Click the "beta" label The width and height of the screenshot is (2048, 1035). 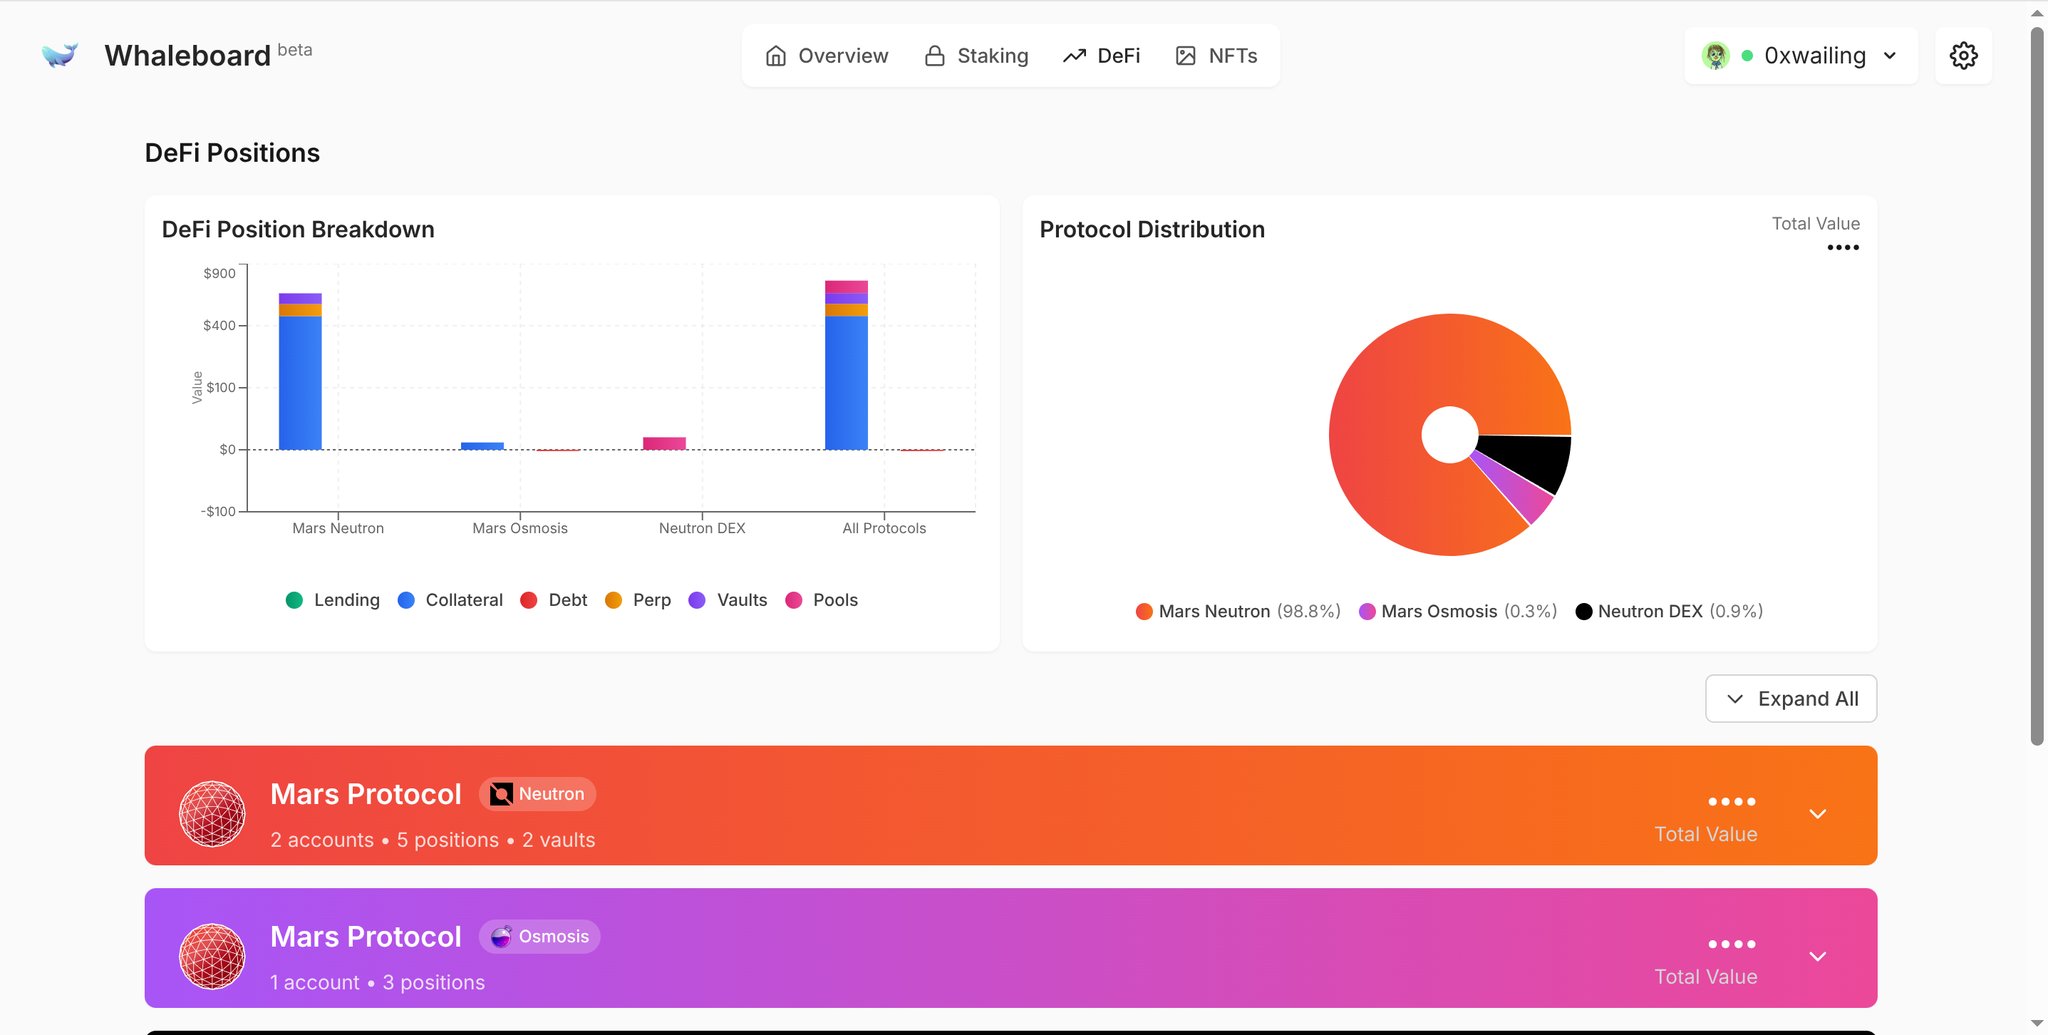[295, 50]
